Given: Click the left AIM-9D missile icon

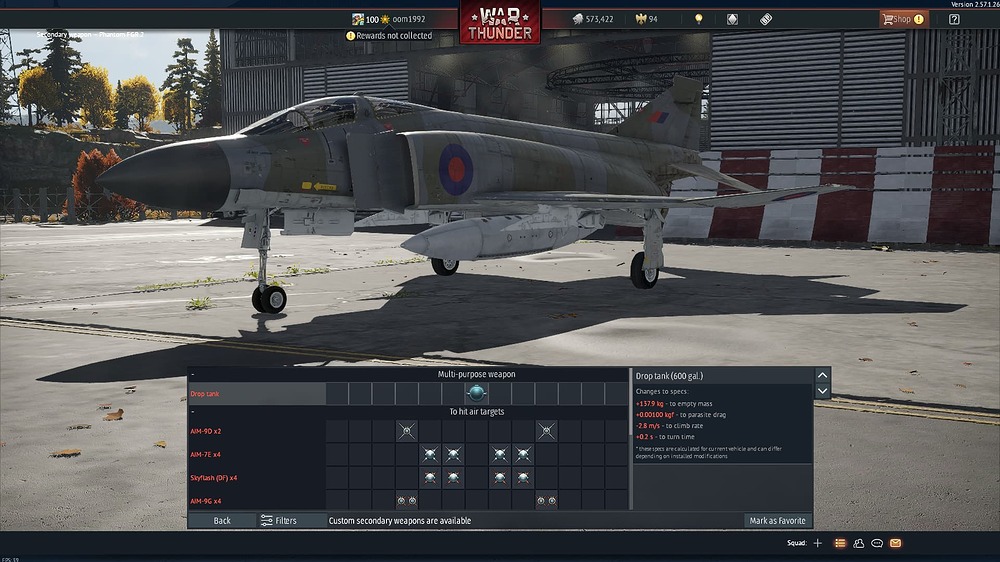Looking at the screenshot, I should [x=406, y=431].
